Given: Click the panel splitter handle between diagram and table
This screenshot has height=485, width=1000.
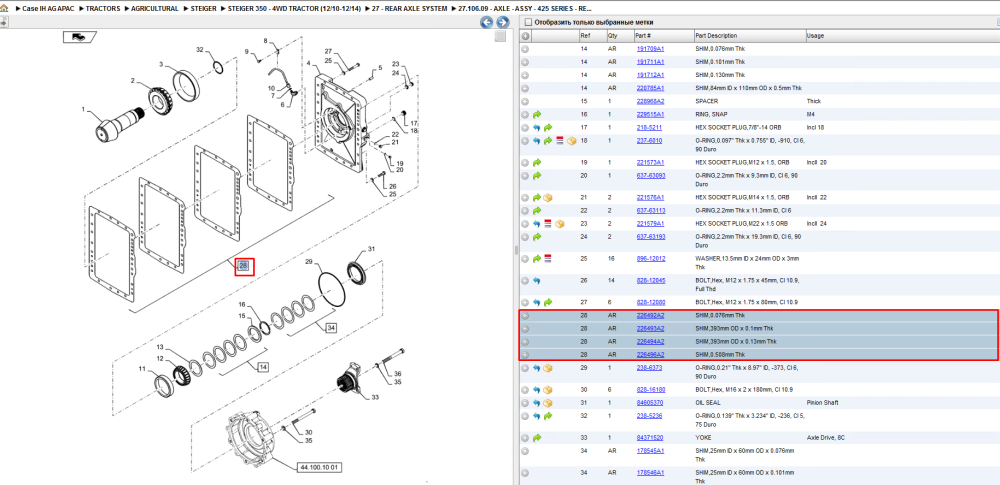Looking at the screenshot, I should pos(515,250).
